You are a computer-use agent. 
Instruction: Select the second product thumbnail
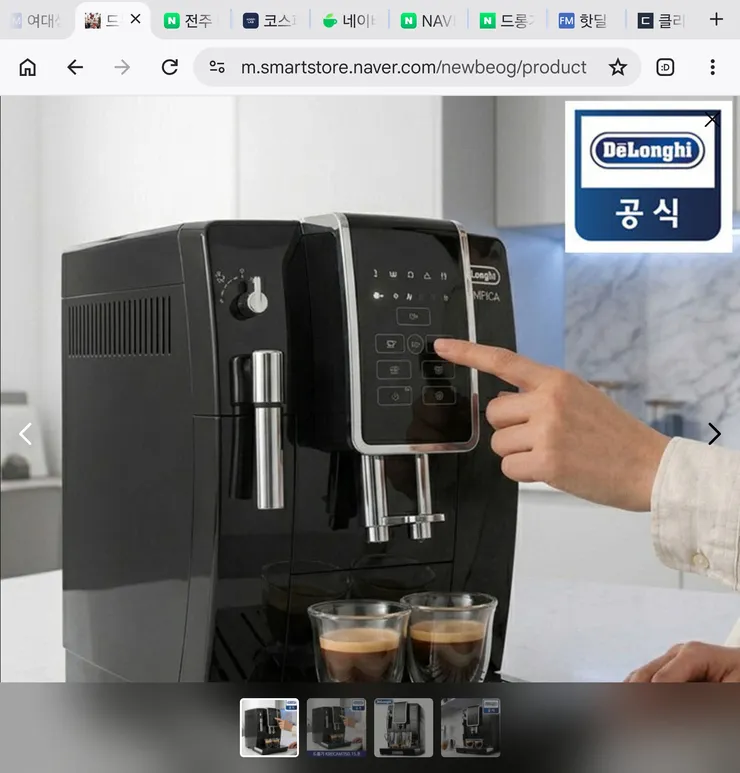click(336, 728)
